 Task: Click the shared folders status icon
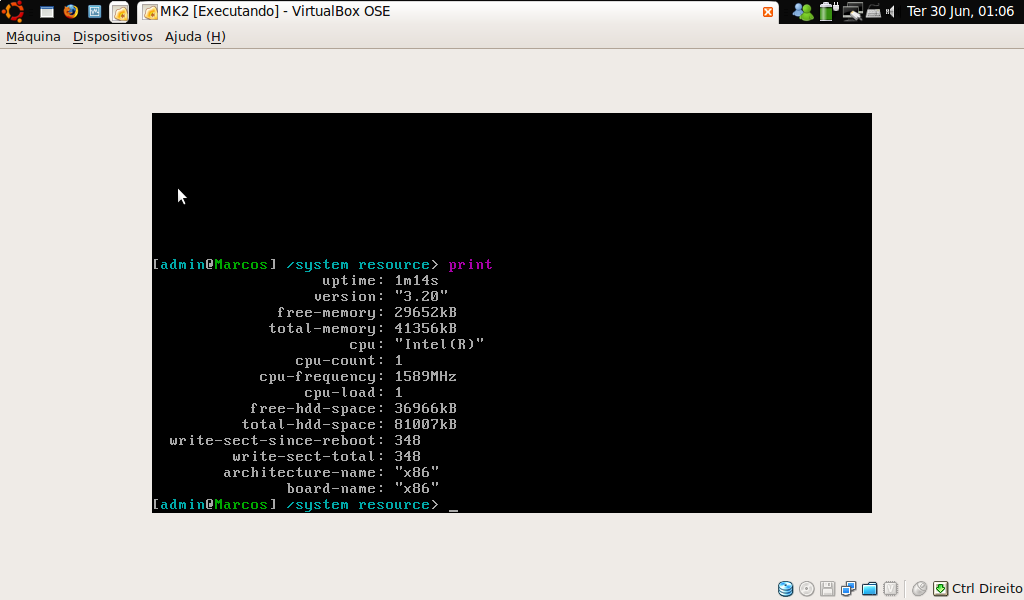(869, 589)
